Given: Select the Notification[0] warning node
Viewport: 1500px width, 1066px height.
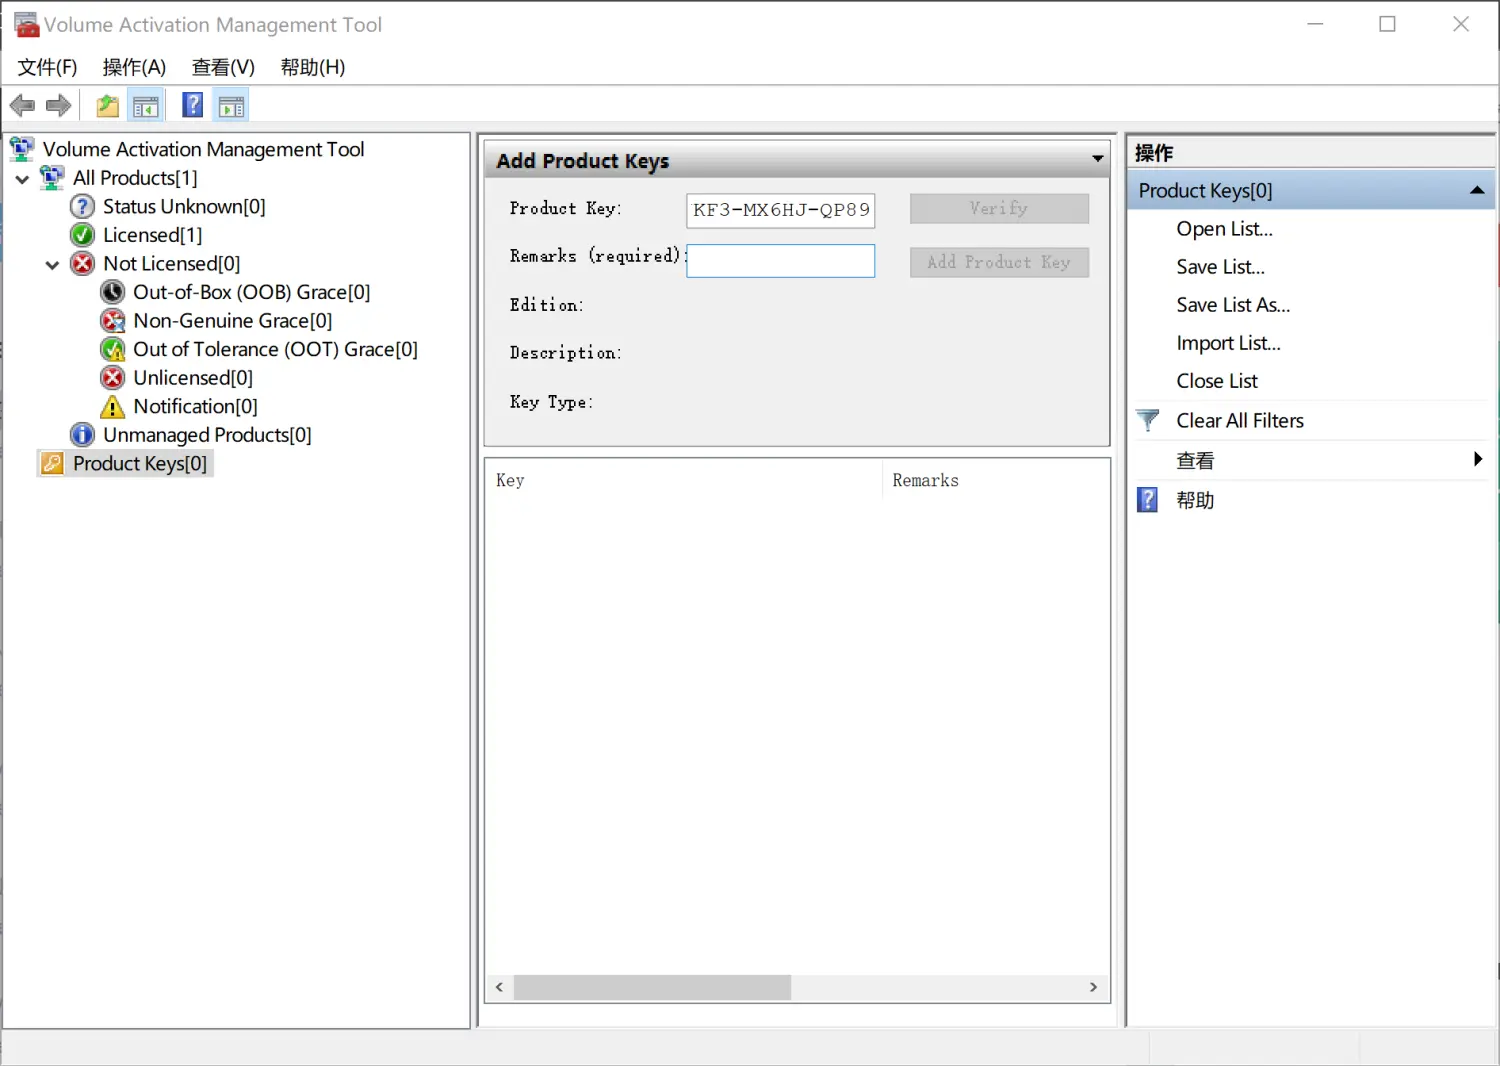Looking at the screenshot, I should [x=195, y=406].
